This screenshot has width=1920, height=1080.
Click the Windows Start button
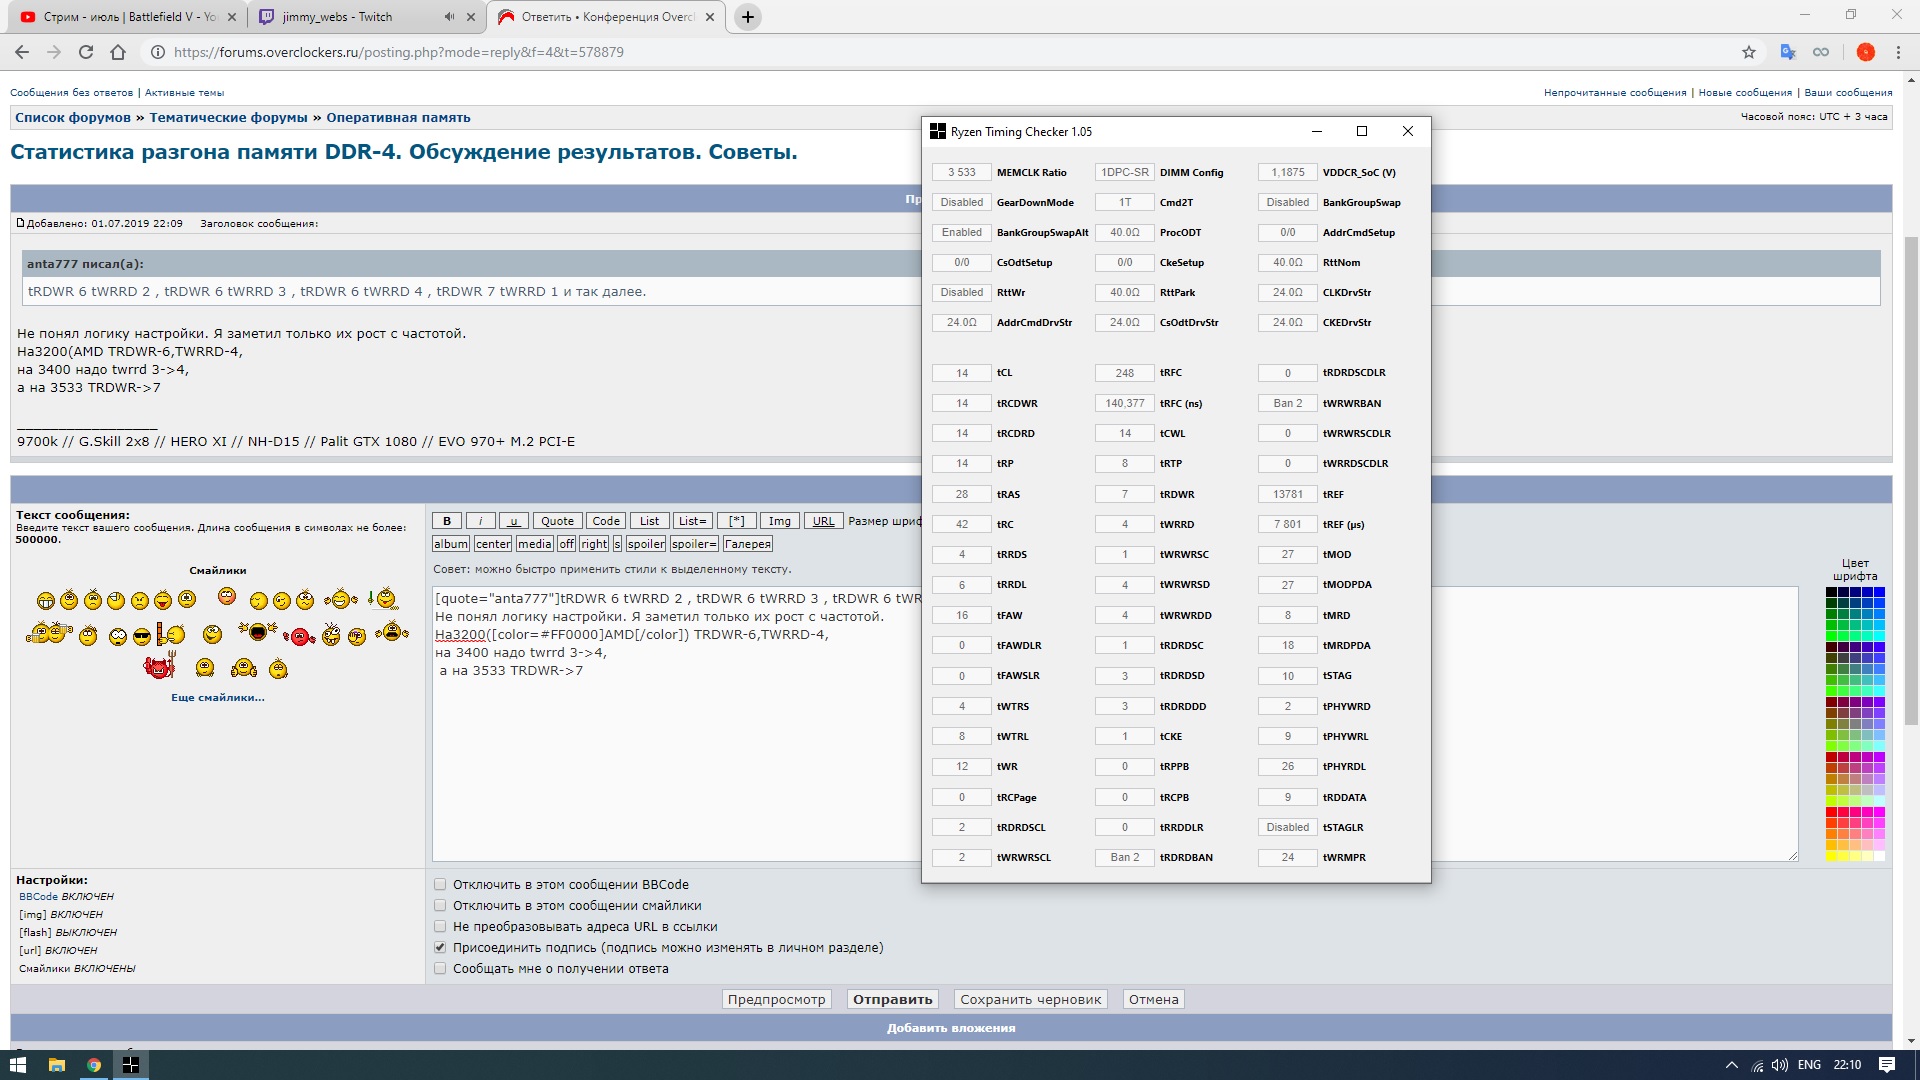click(x=17, y=1065)
